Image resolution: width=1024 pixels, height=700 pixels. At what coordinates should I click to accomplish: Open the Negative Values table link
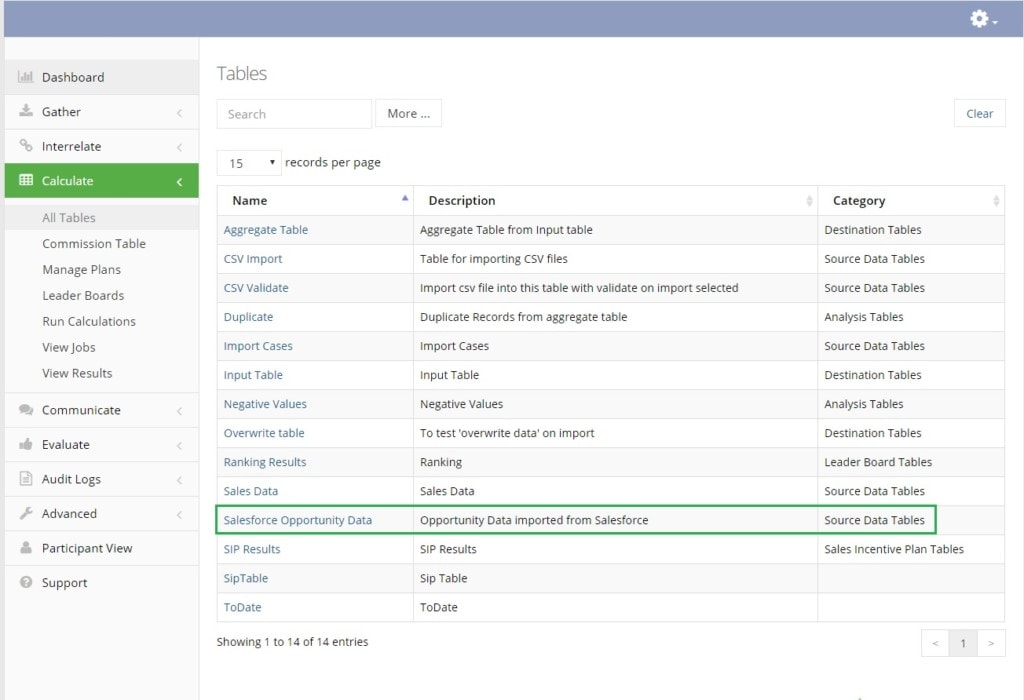[x=265, y=404]
